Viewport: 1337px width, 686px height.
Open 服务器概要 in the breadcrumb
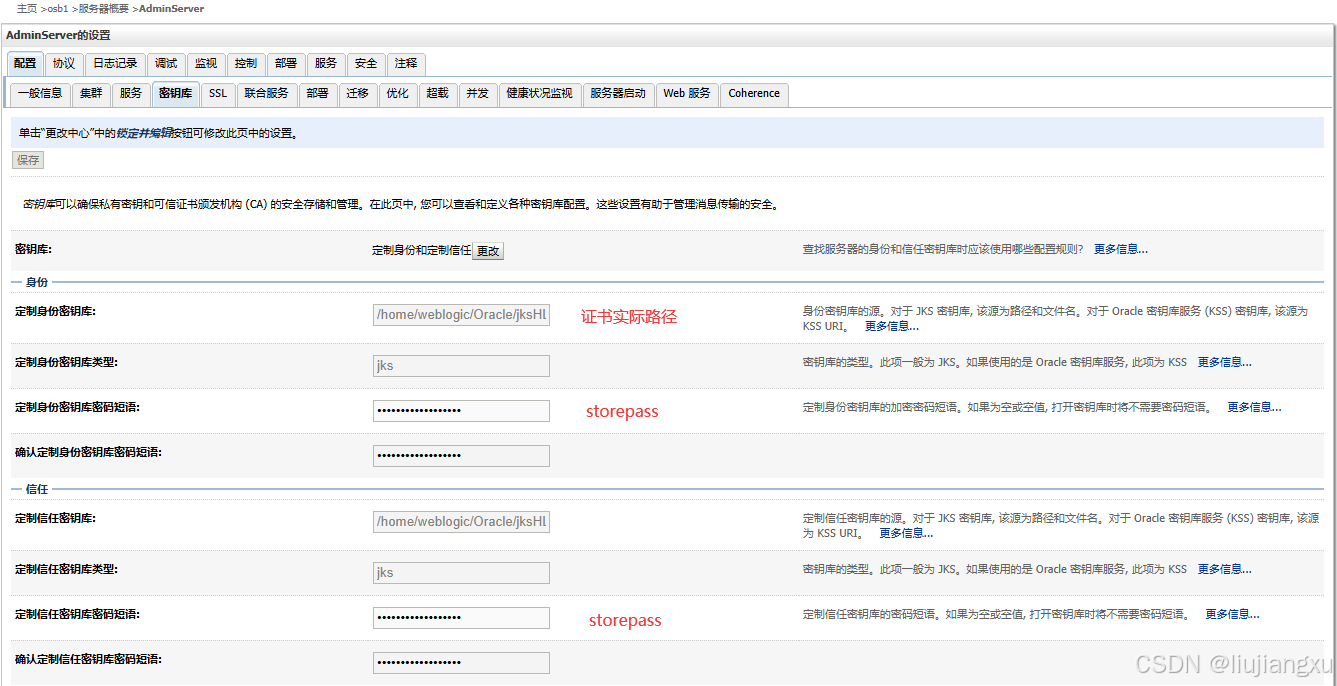[x=104, y=8]
